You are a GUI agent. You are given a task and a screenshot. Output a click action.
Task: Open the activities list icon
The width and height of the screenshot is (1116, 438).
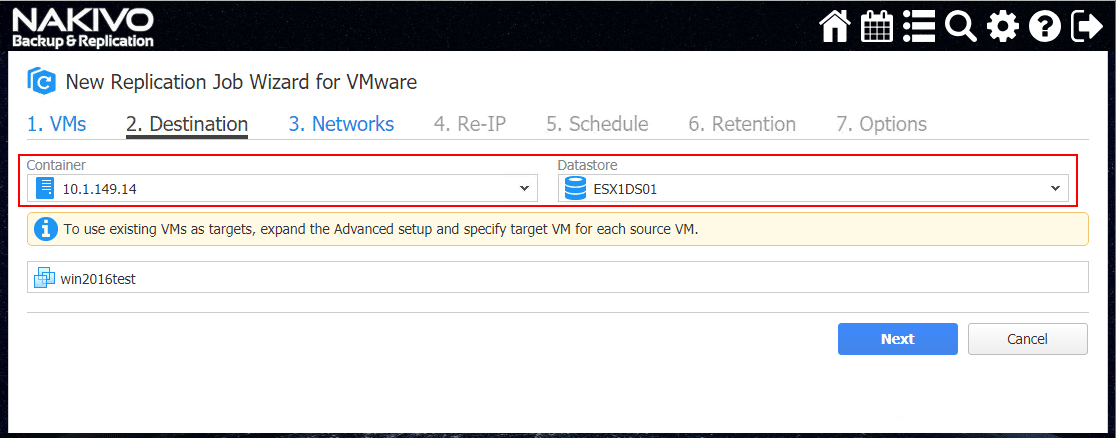pos(918,27)
